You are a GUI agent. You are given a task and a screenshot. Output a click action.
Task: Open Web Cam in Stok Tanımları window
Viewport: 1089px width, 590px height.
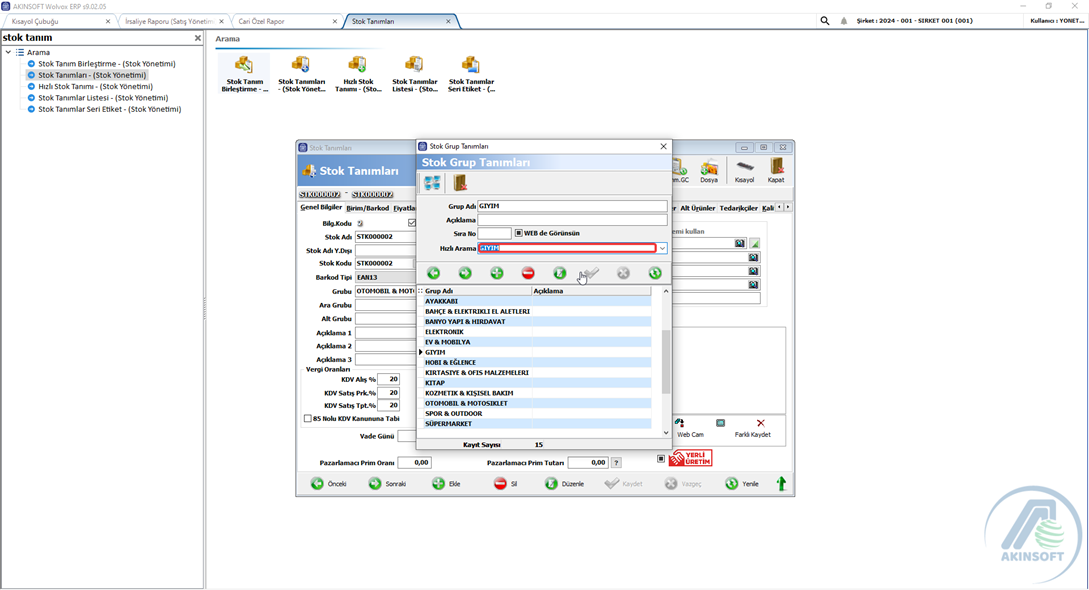[x=690, y=428]
